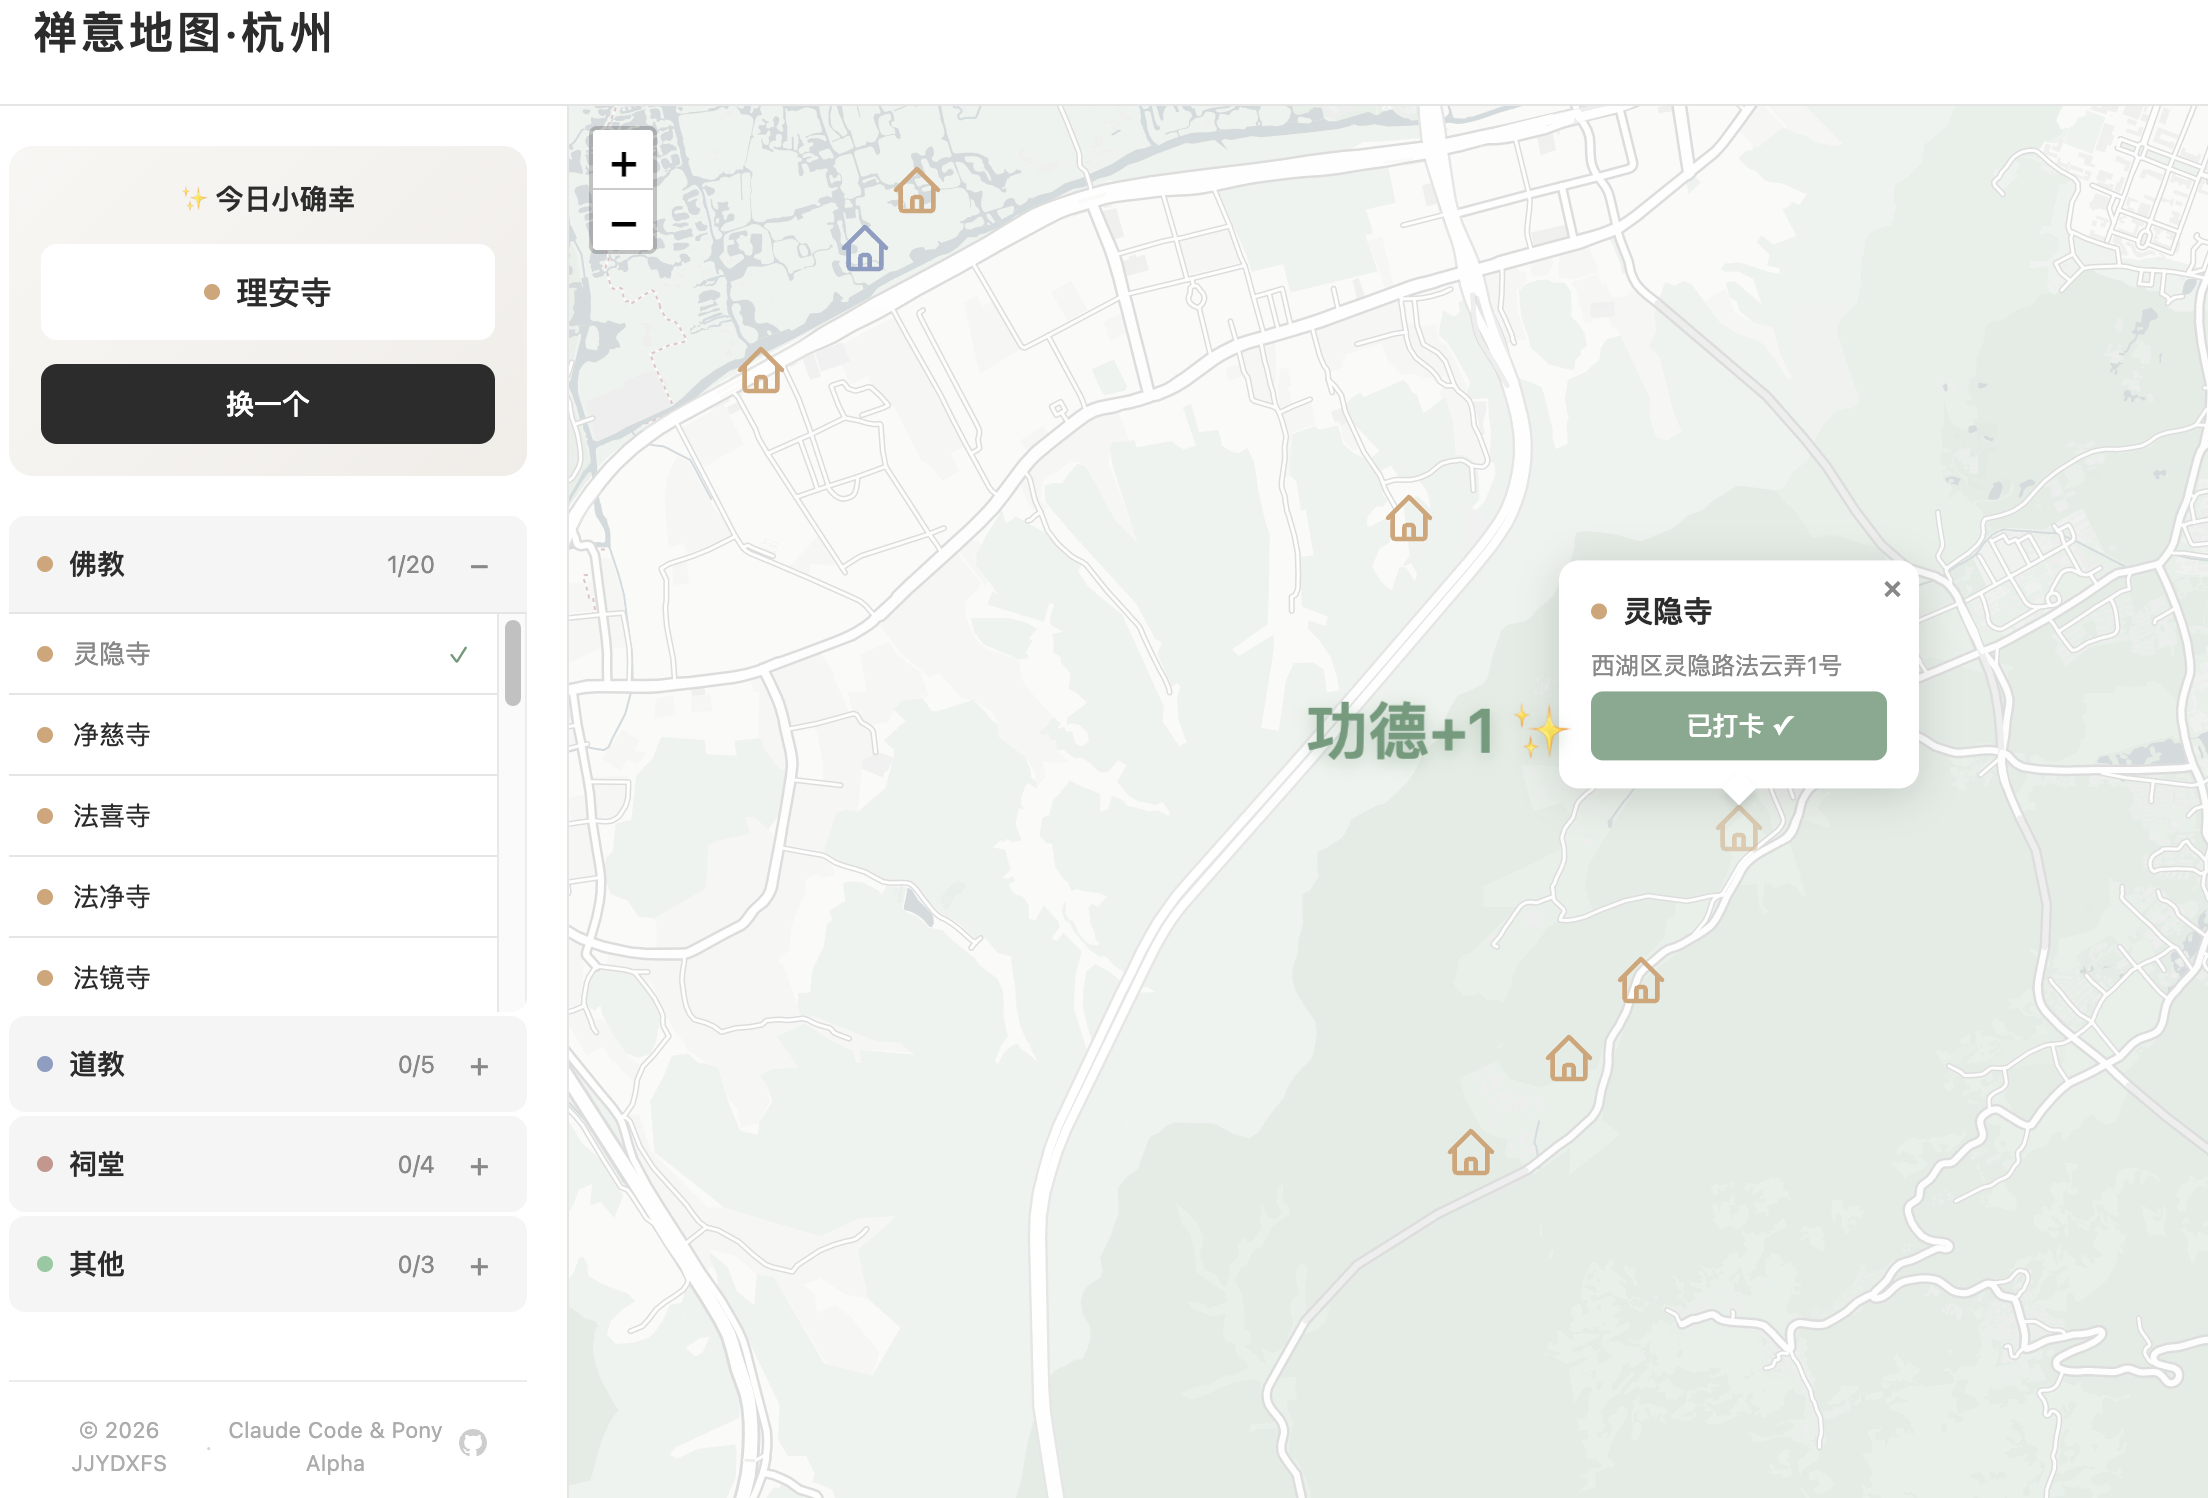Open the suggested 理安寺 card

(268, 292)
